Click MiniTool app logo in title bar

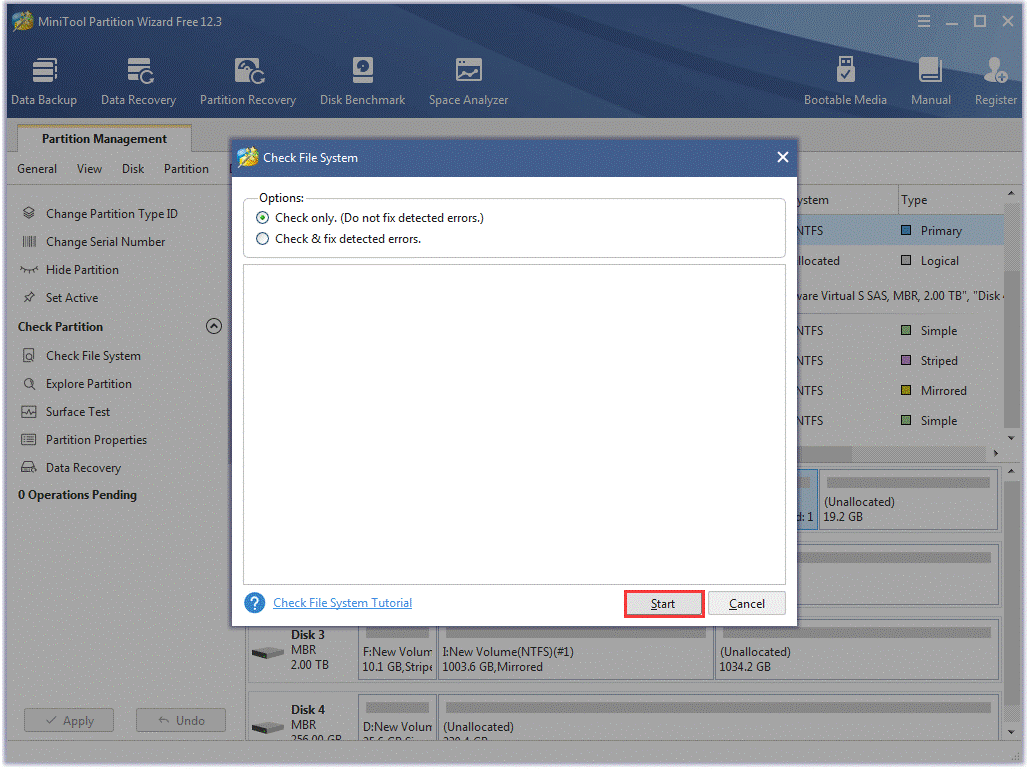(x=22, y=21)
